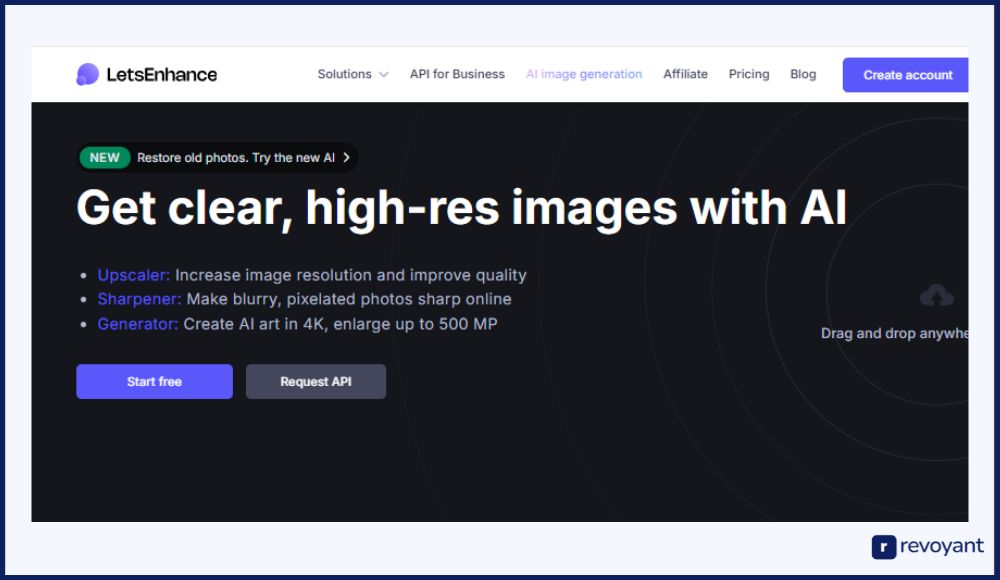Go to AI image generation
The height and width of the screenshot is (580, 1000).
coord(584,74)
